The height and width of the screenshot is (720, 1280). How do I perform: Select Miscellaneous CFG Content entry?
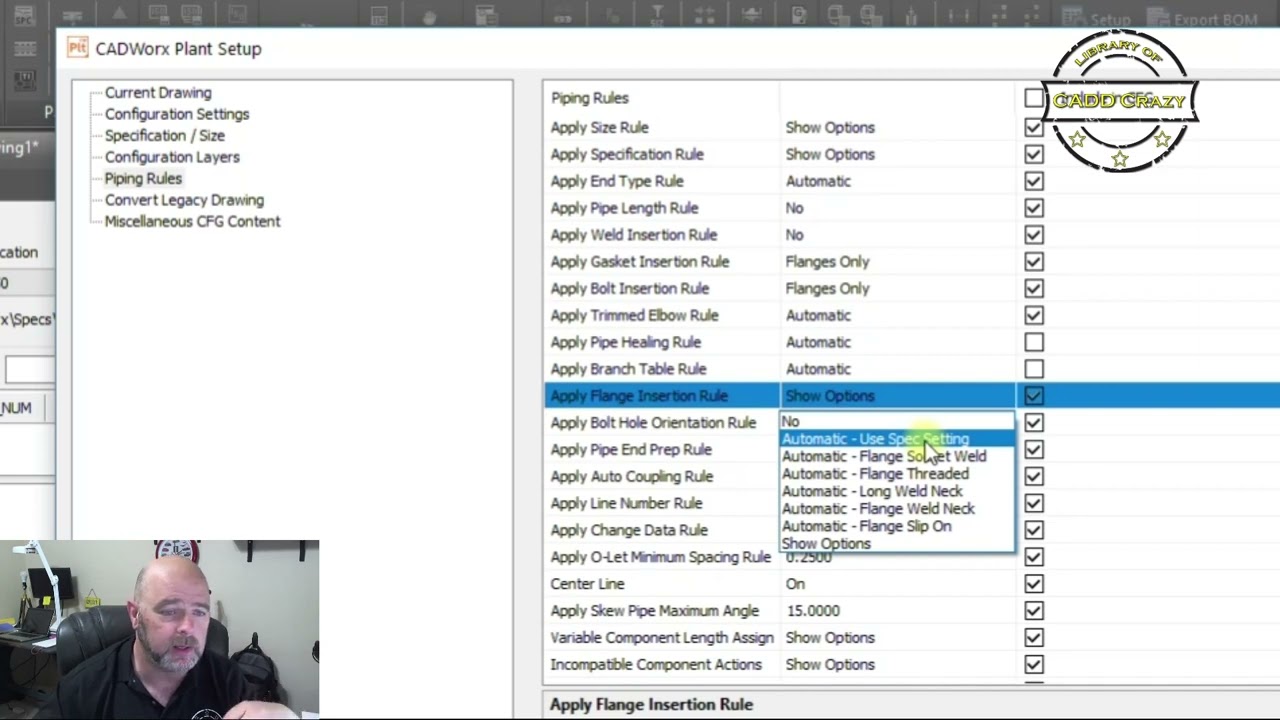(x=192, y=221)
